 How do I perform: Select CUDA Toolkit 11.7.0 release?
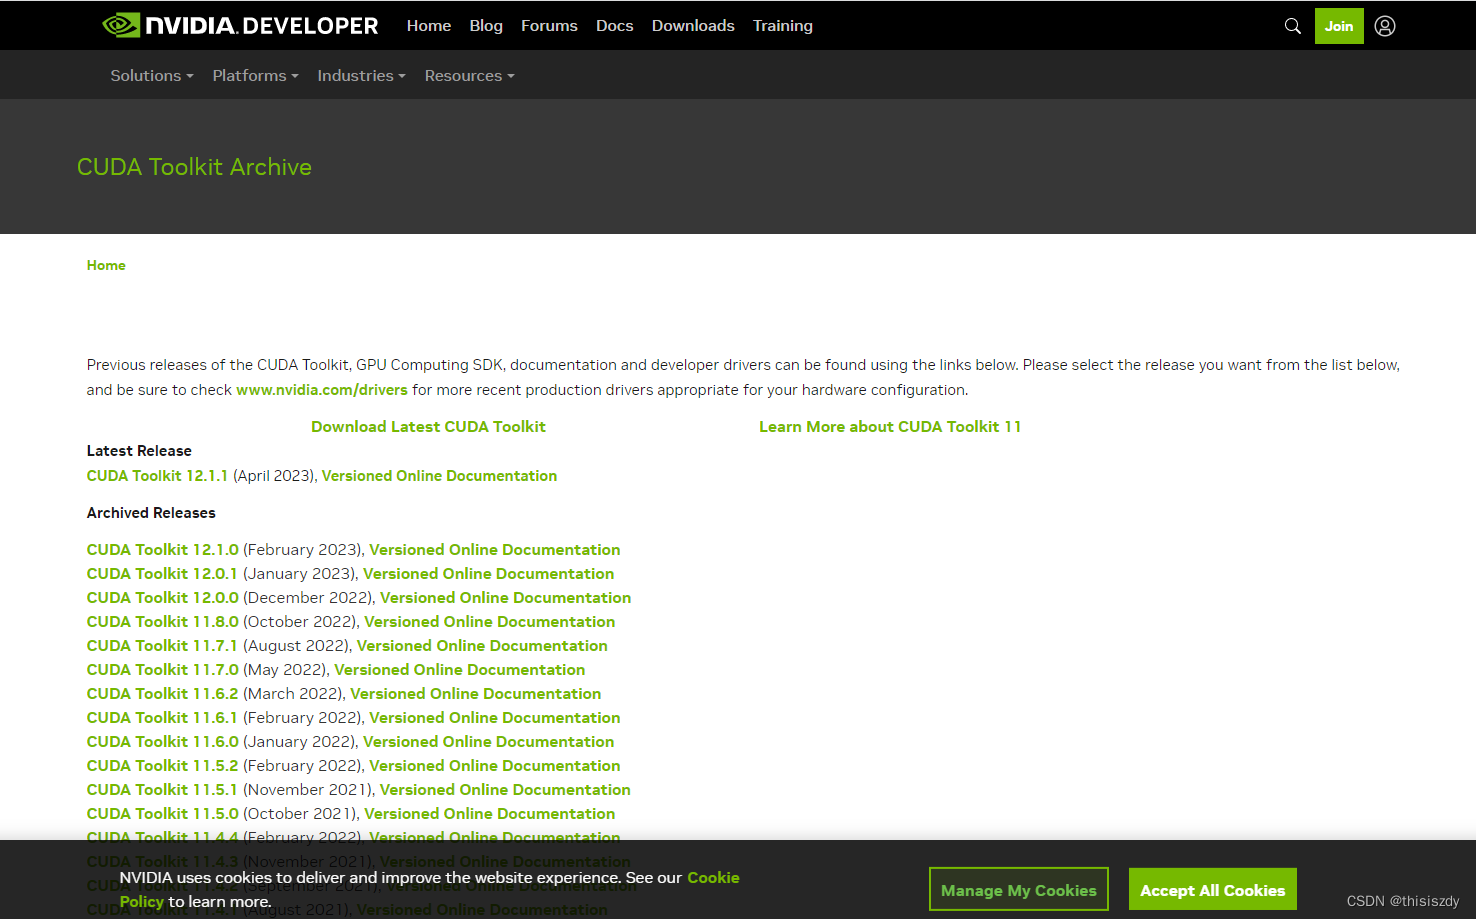163,670
